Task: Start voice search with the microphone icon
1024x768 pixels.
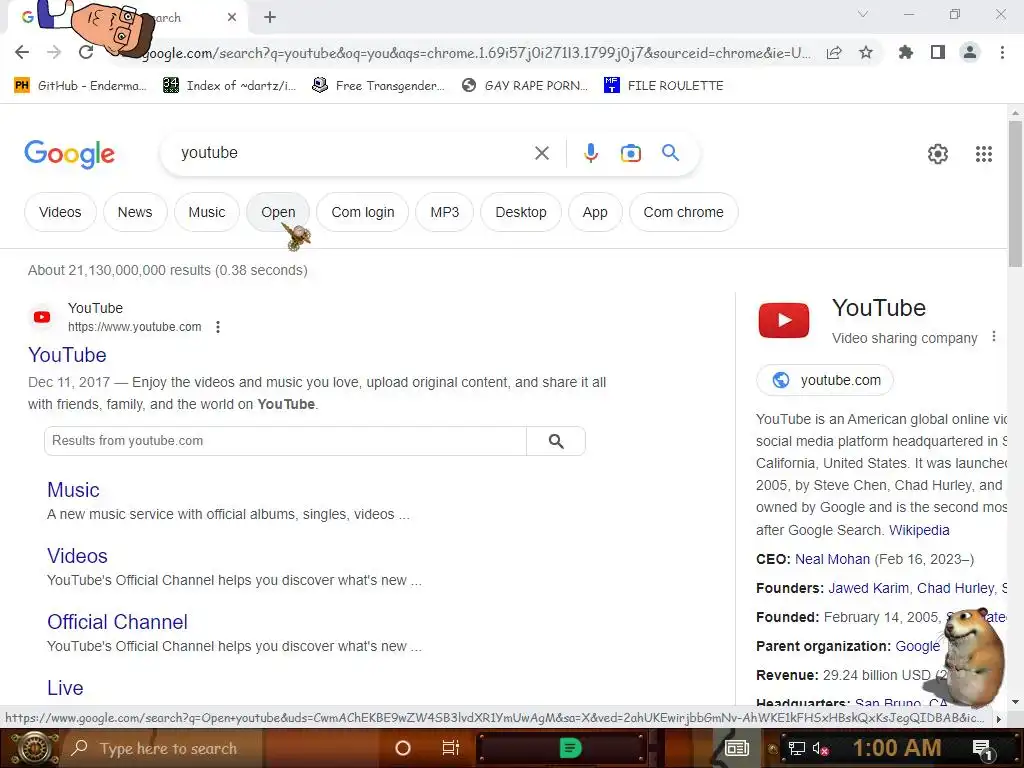Action: [590, 153]
